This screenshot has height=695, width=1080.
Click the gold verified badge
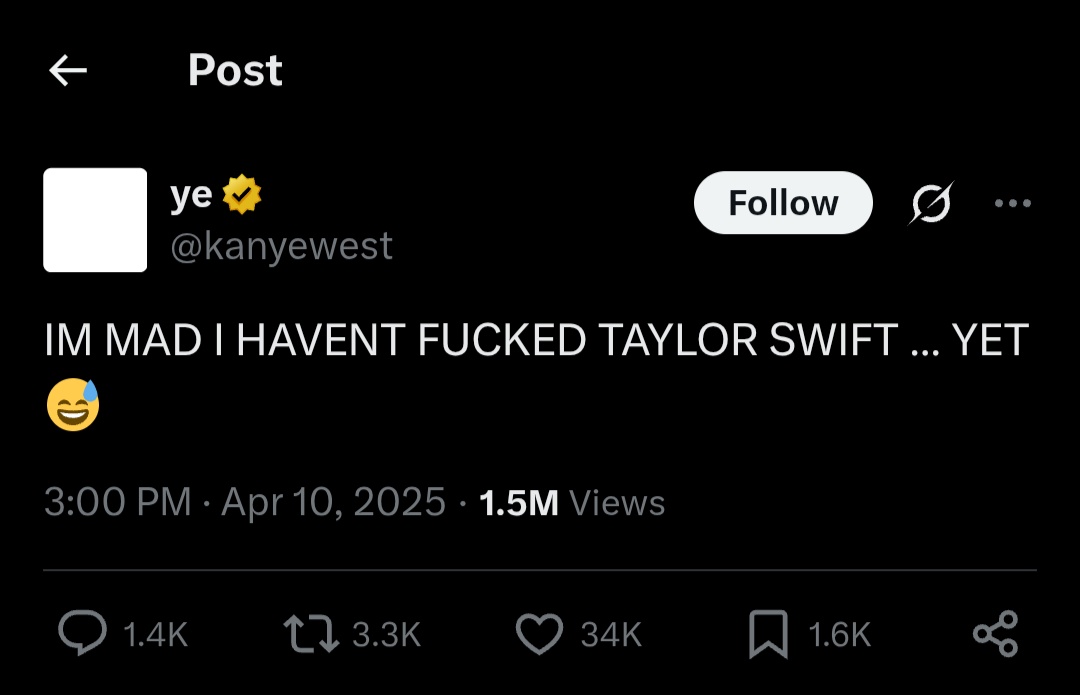241,195
